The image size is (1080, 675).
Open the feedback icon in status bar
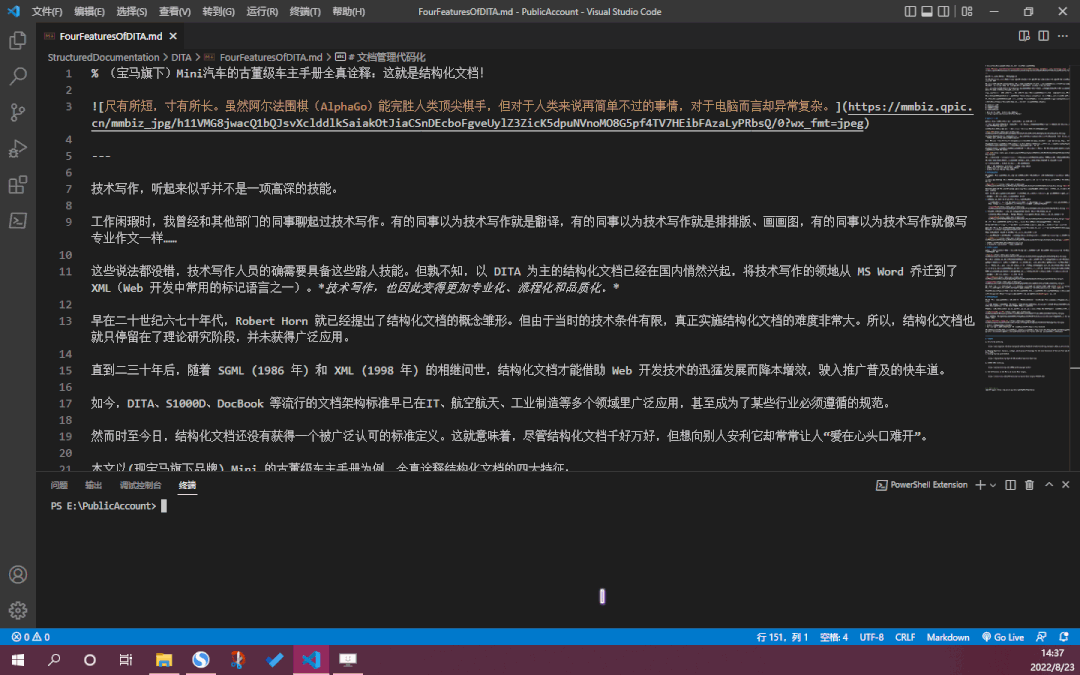1041,637
